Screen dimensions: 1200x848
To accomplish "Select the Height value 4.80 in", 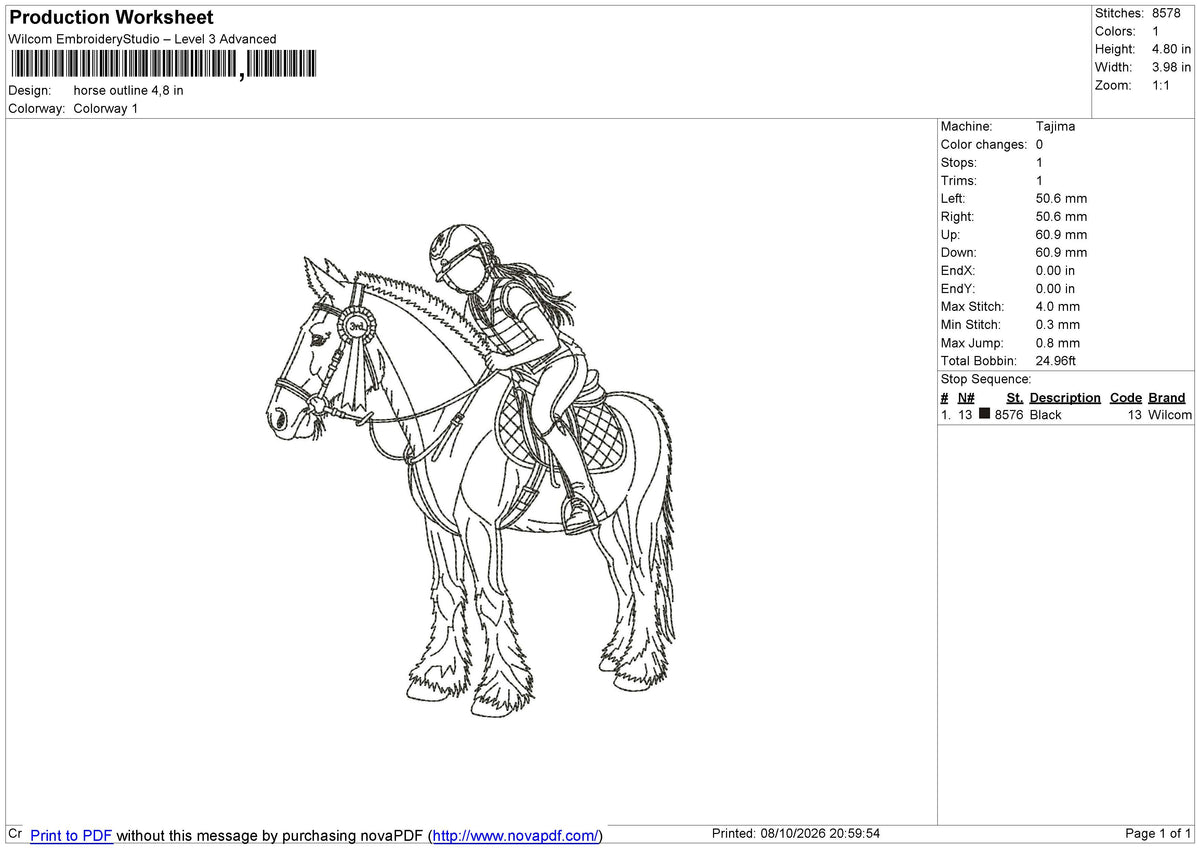I will point(1171,49).
